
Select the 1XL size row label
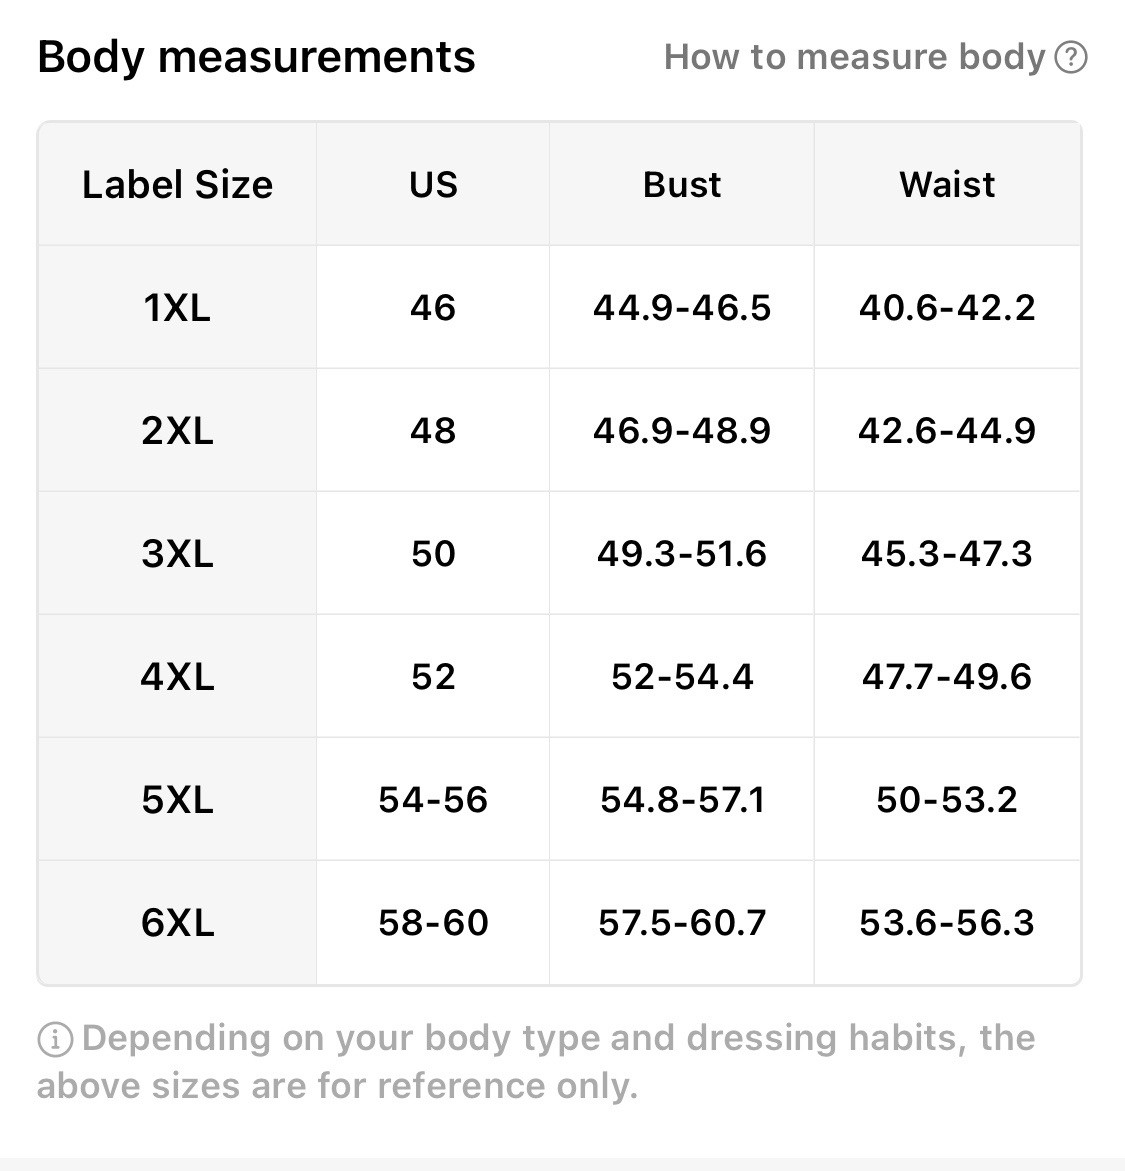click(177, 308)
